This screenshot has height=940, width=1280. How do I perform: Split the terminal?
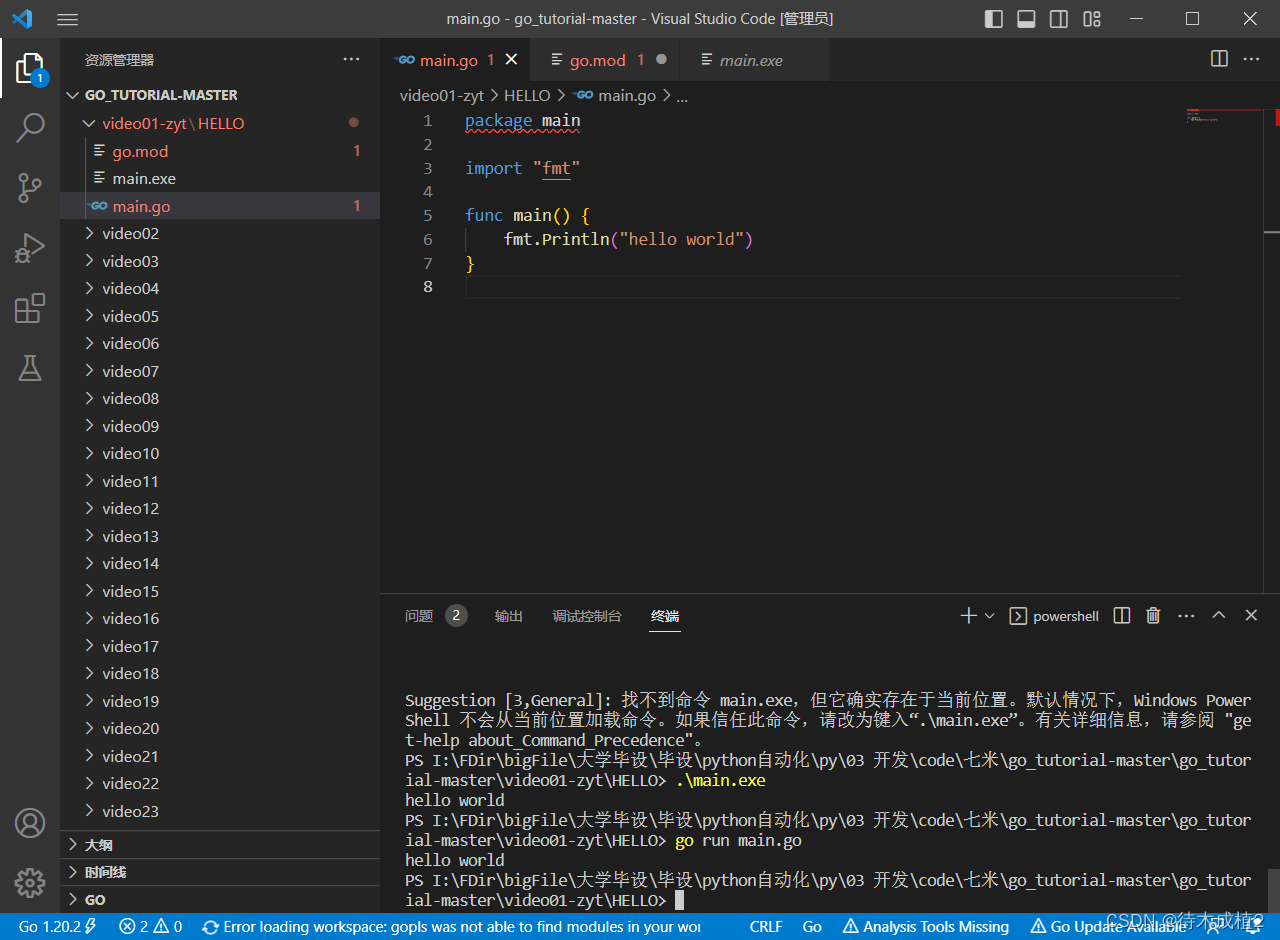1122,616
